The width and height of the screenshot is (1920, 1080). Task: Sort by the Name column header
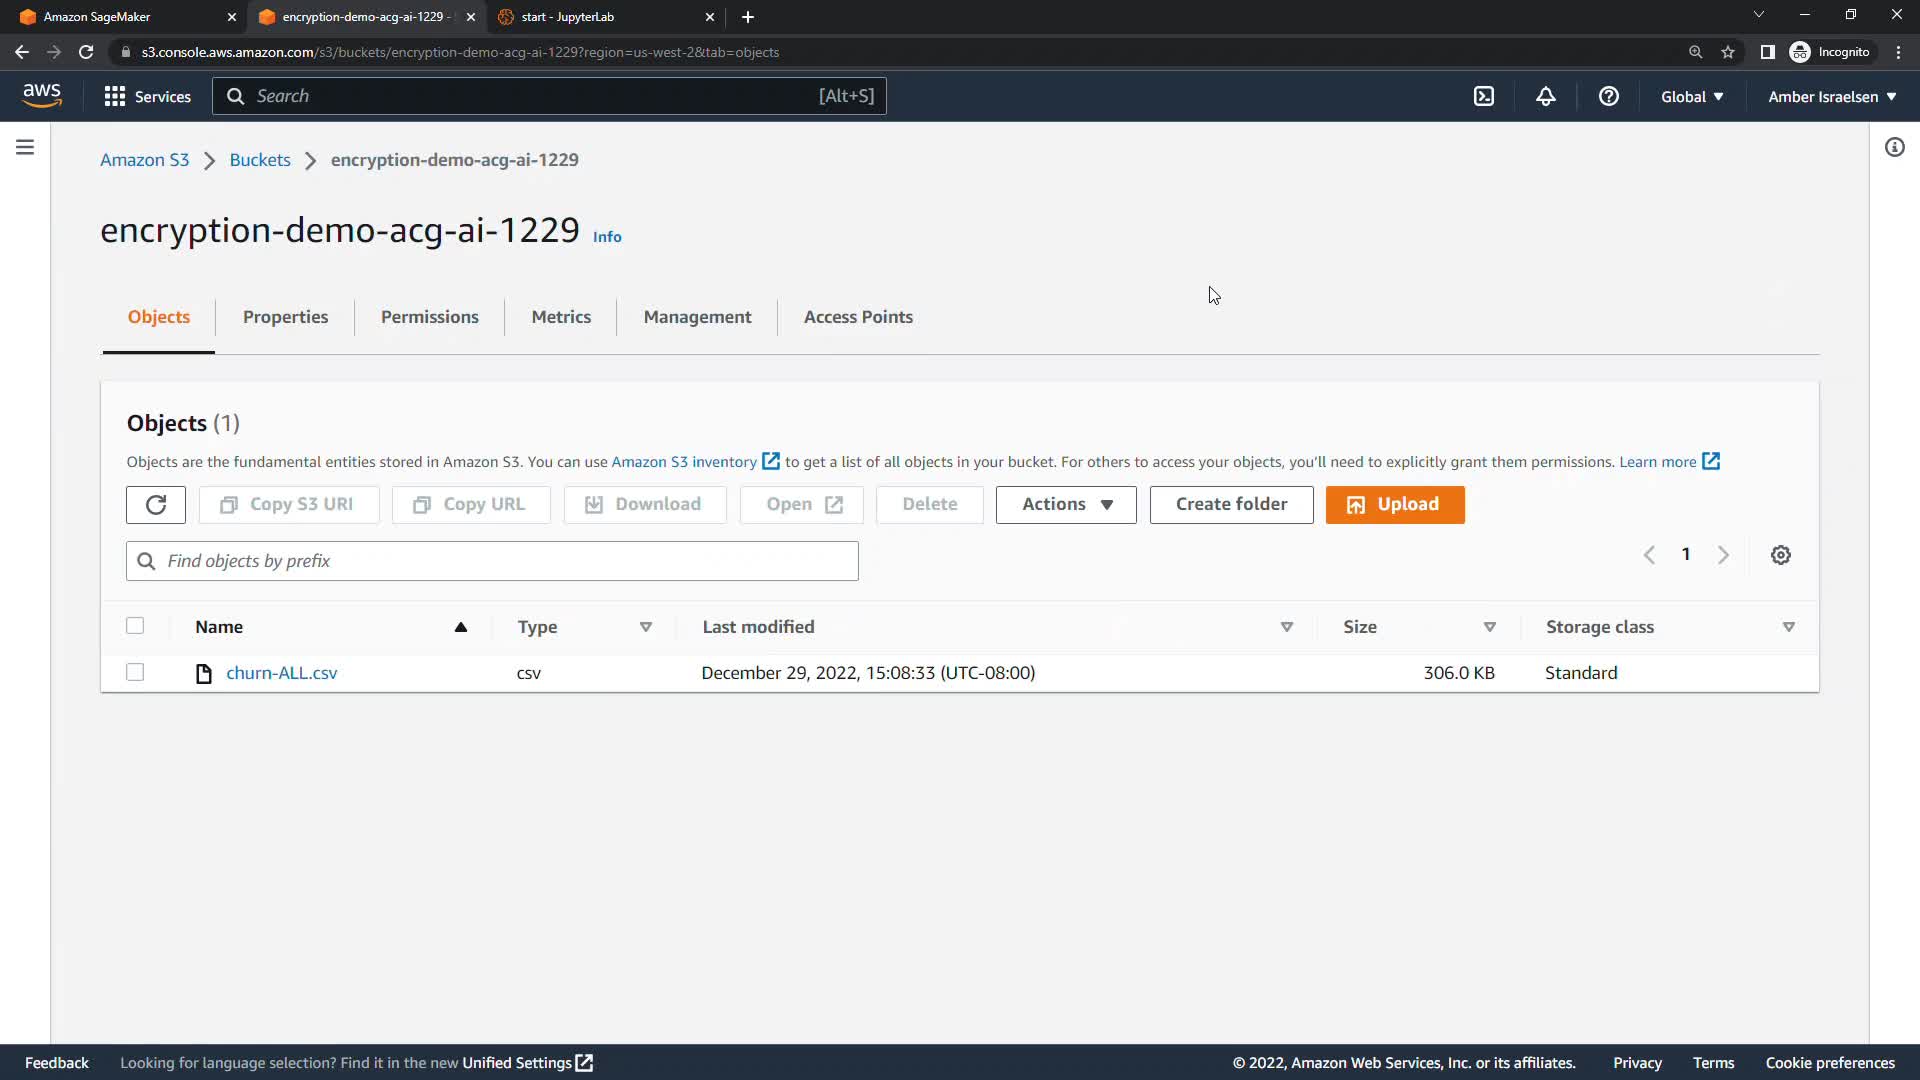(219, 627)
